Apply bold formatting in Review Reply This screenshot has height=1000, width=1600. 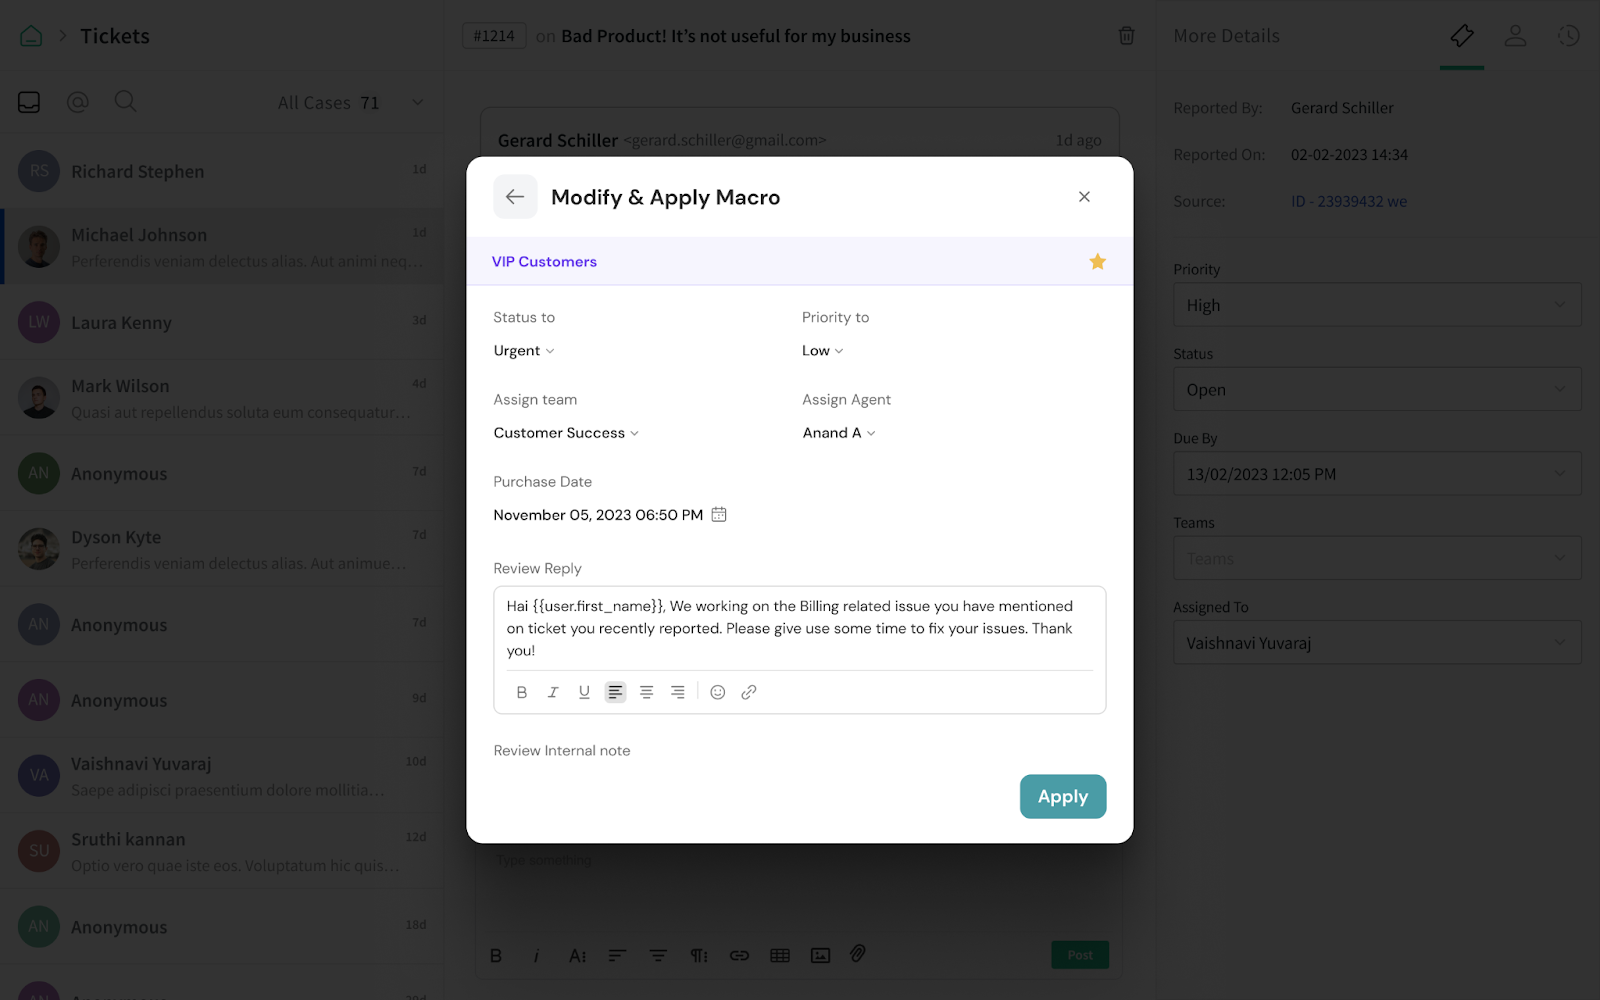(x=521, y=692)
